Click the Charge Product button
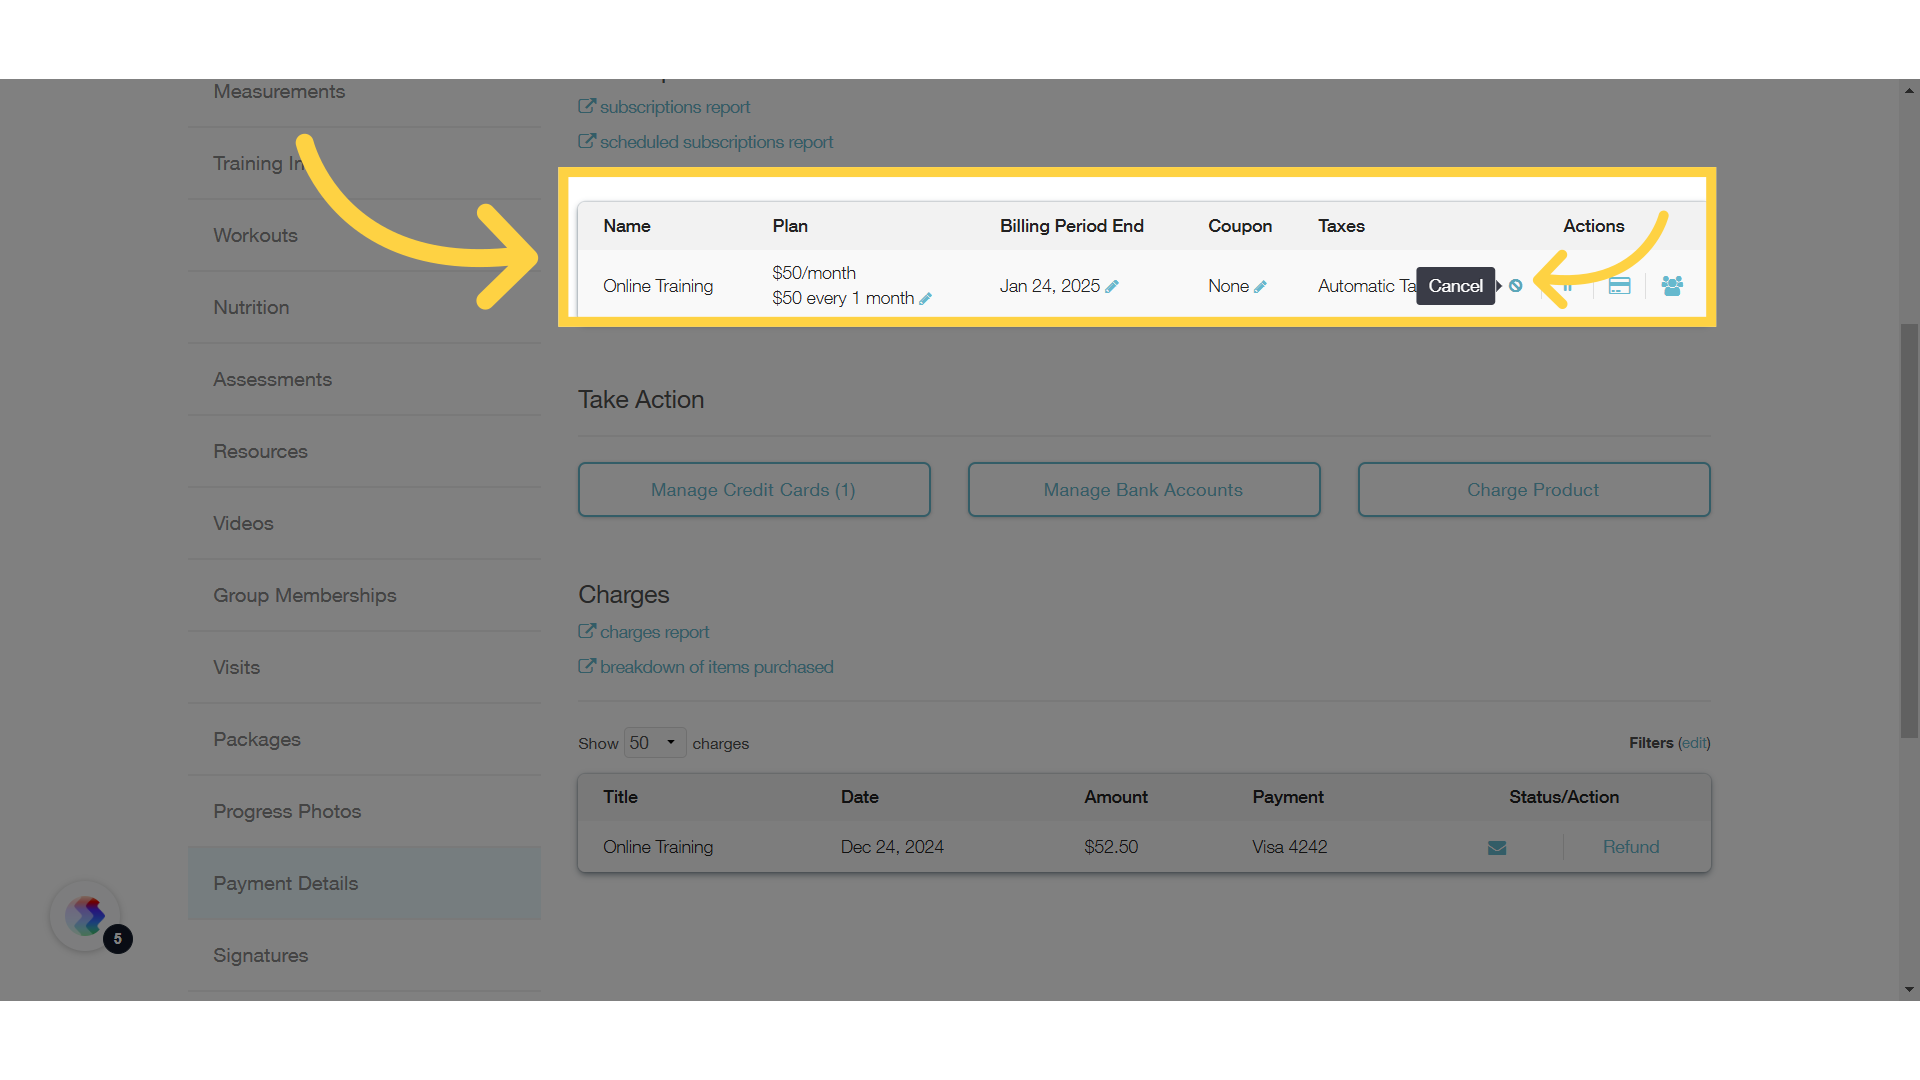The width and height of the screenshot is (1920, 1080). pyautogui.click(x=1534, y=490)
